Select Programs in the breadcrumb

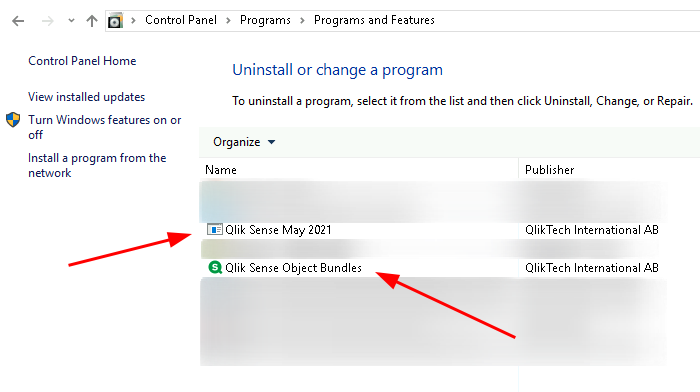pyautogui.click(x=265, y=20)
